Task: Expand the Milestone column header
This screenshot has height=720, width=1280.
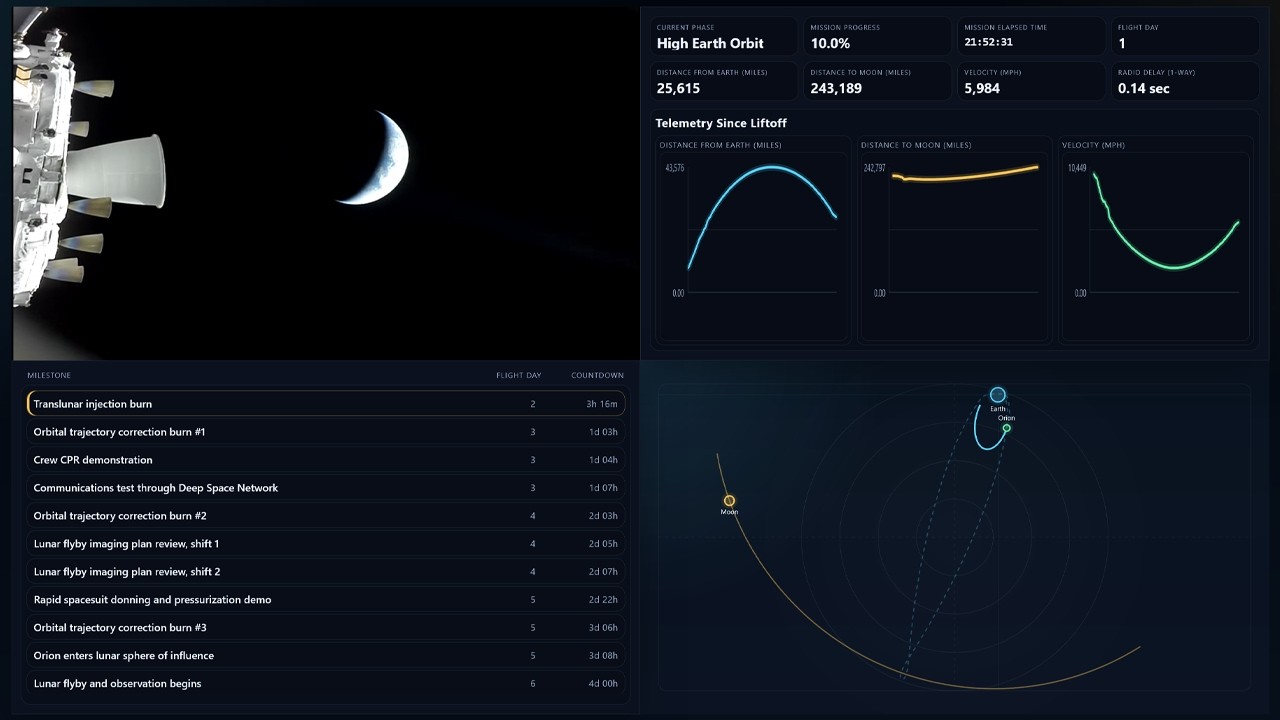Action: click(49, 375)
